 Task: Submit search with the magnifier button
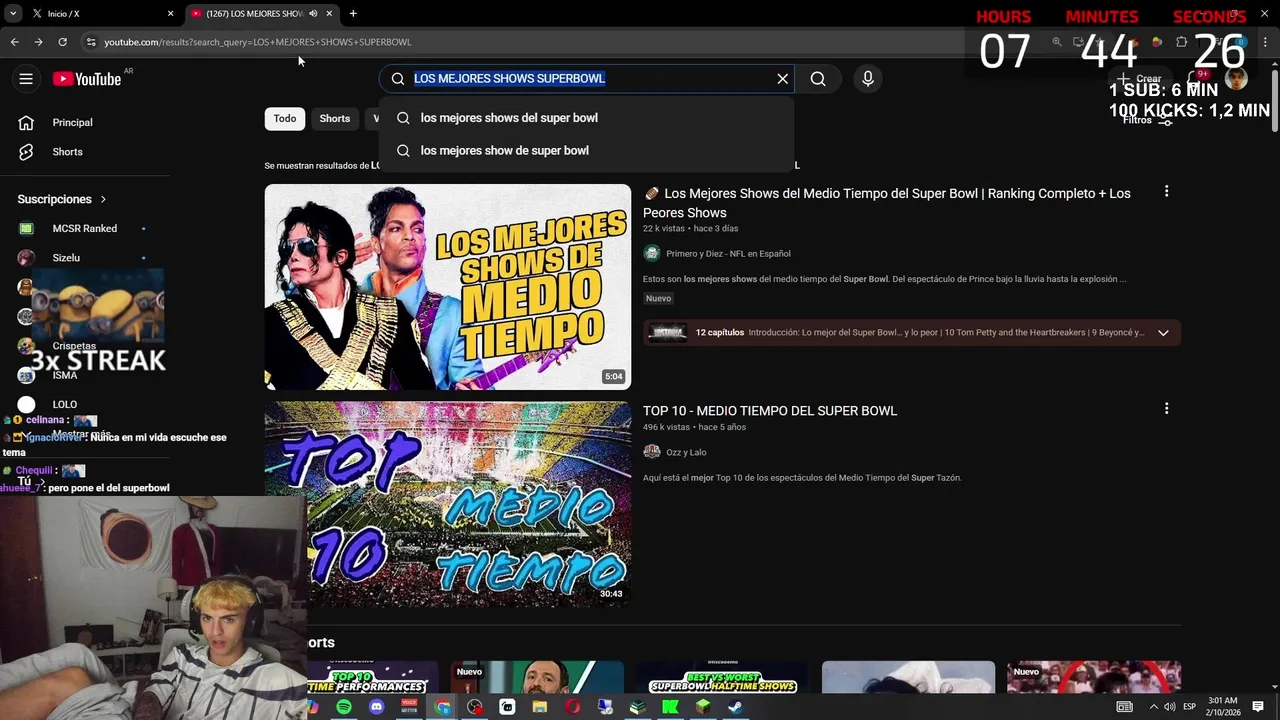pyautogui.click(x=818, y=79)
